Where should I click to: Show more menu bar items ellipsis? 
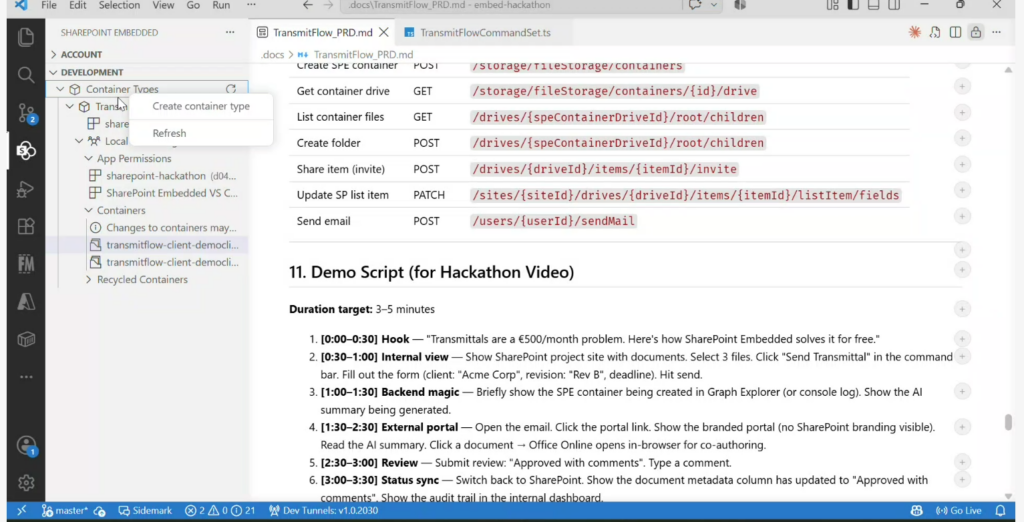[x=251, y=5]
